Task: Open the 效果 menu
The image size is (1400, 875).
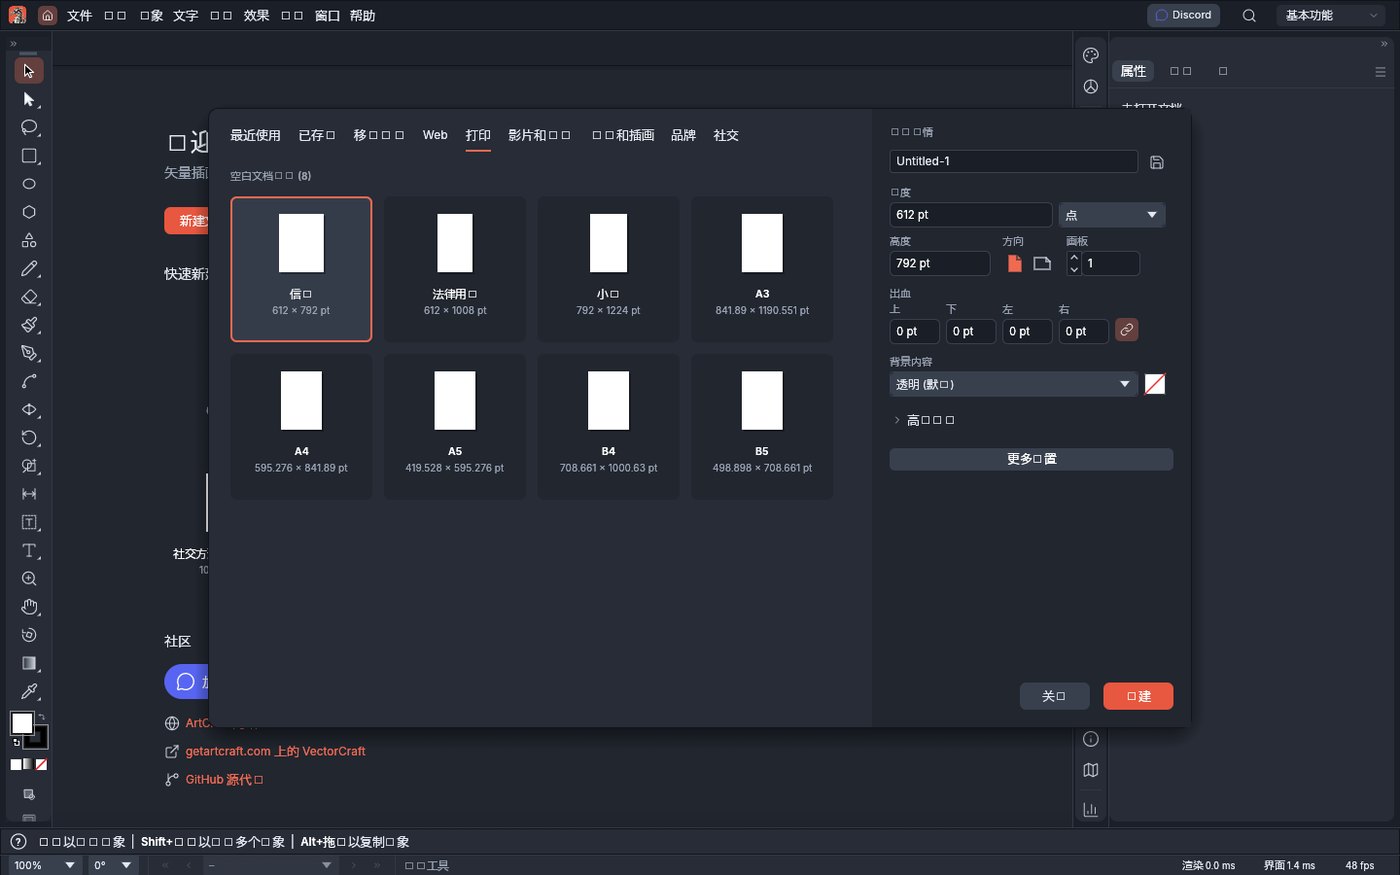Action: tap(256, 15)
